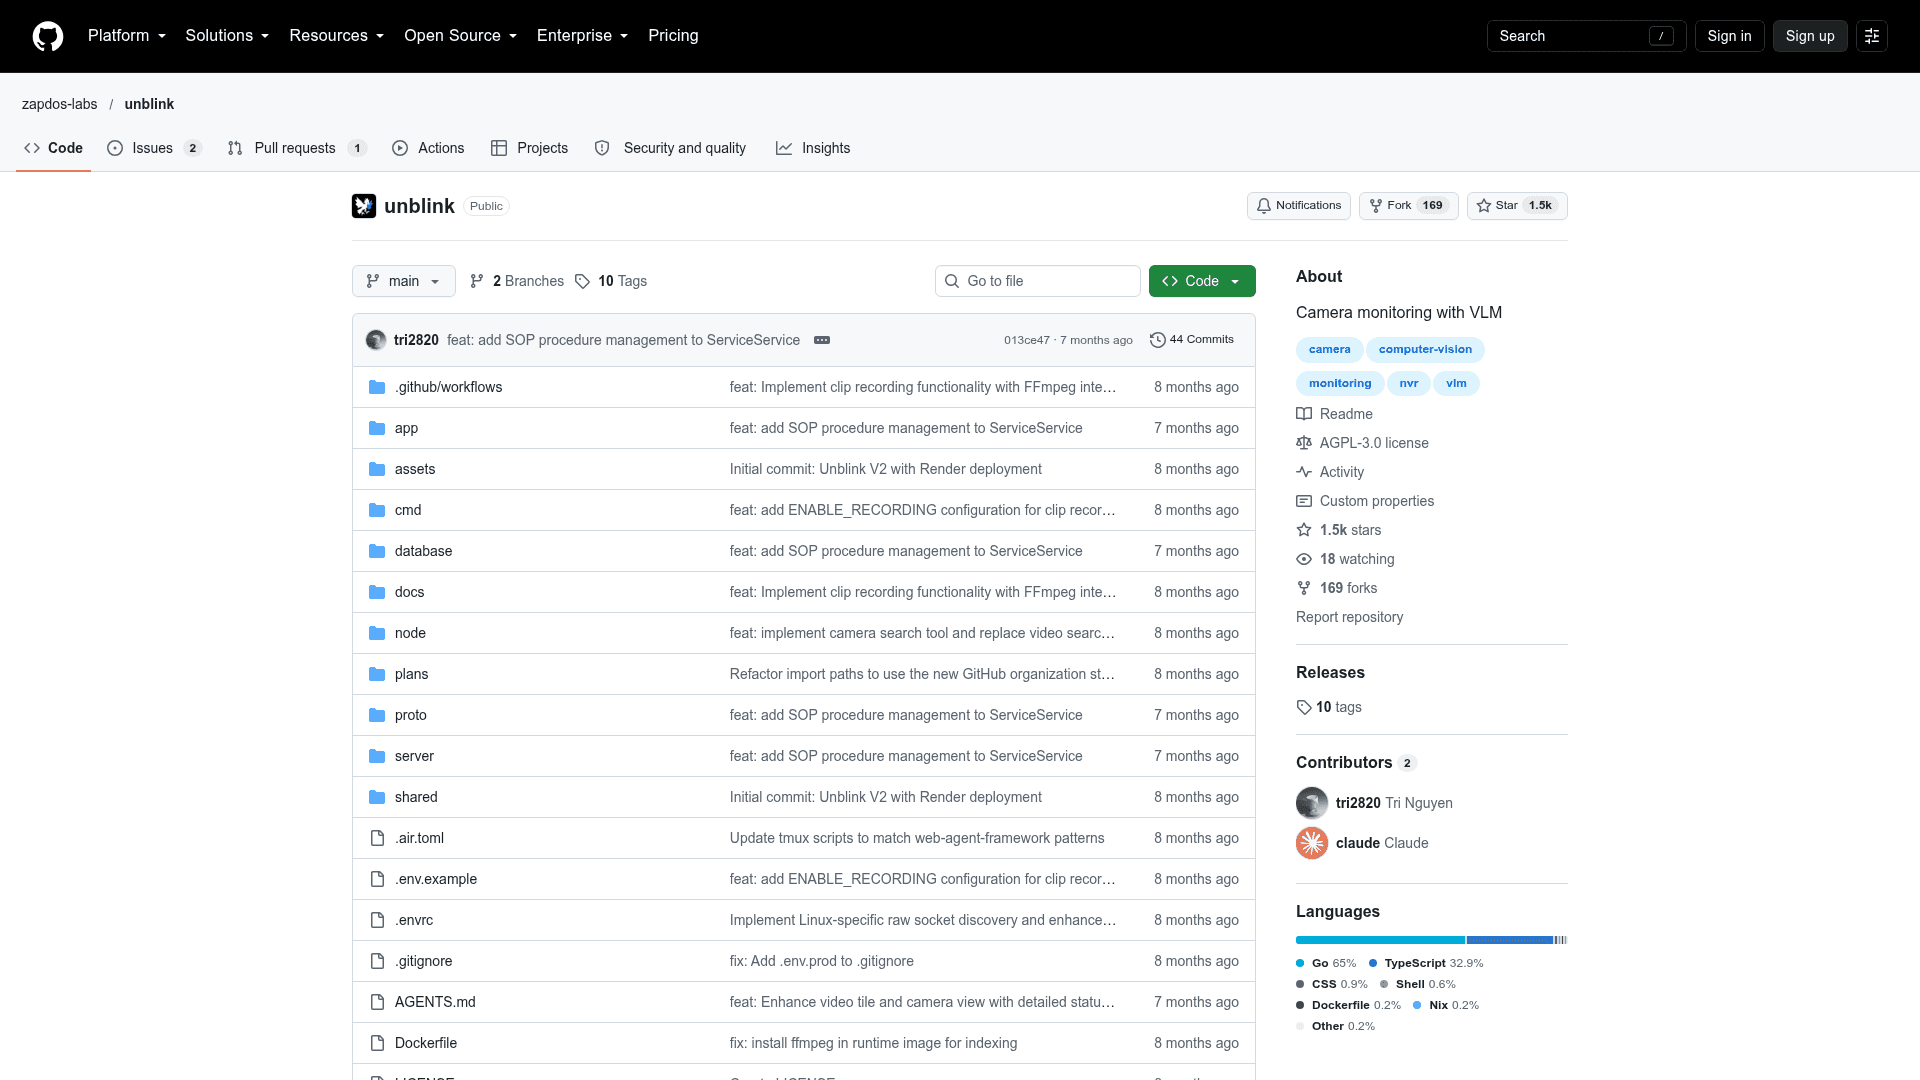Open the GitHub logo homepage
Image resolution: width=1920 pixels, height=1080 pixels.
pyautogui.click(x=48, y=36)
